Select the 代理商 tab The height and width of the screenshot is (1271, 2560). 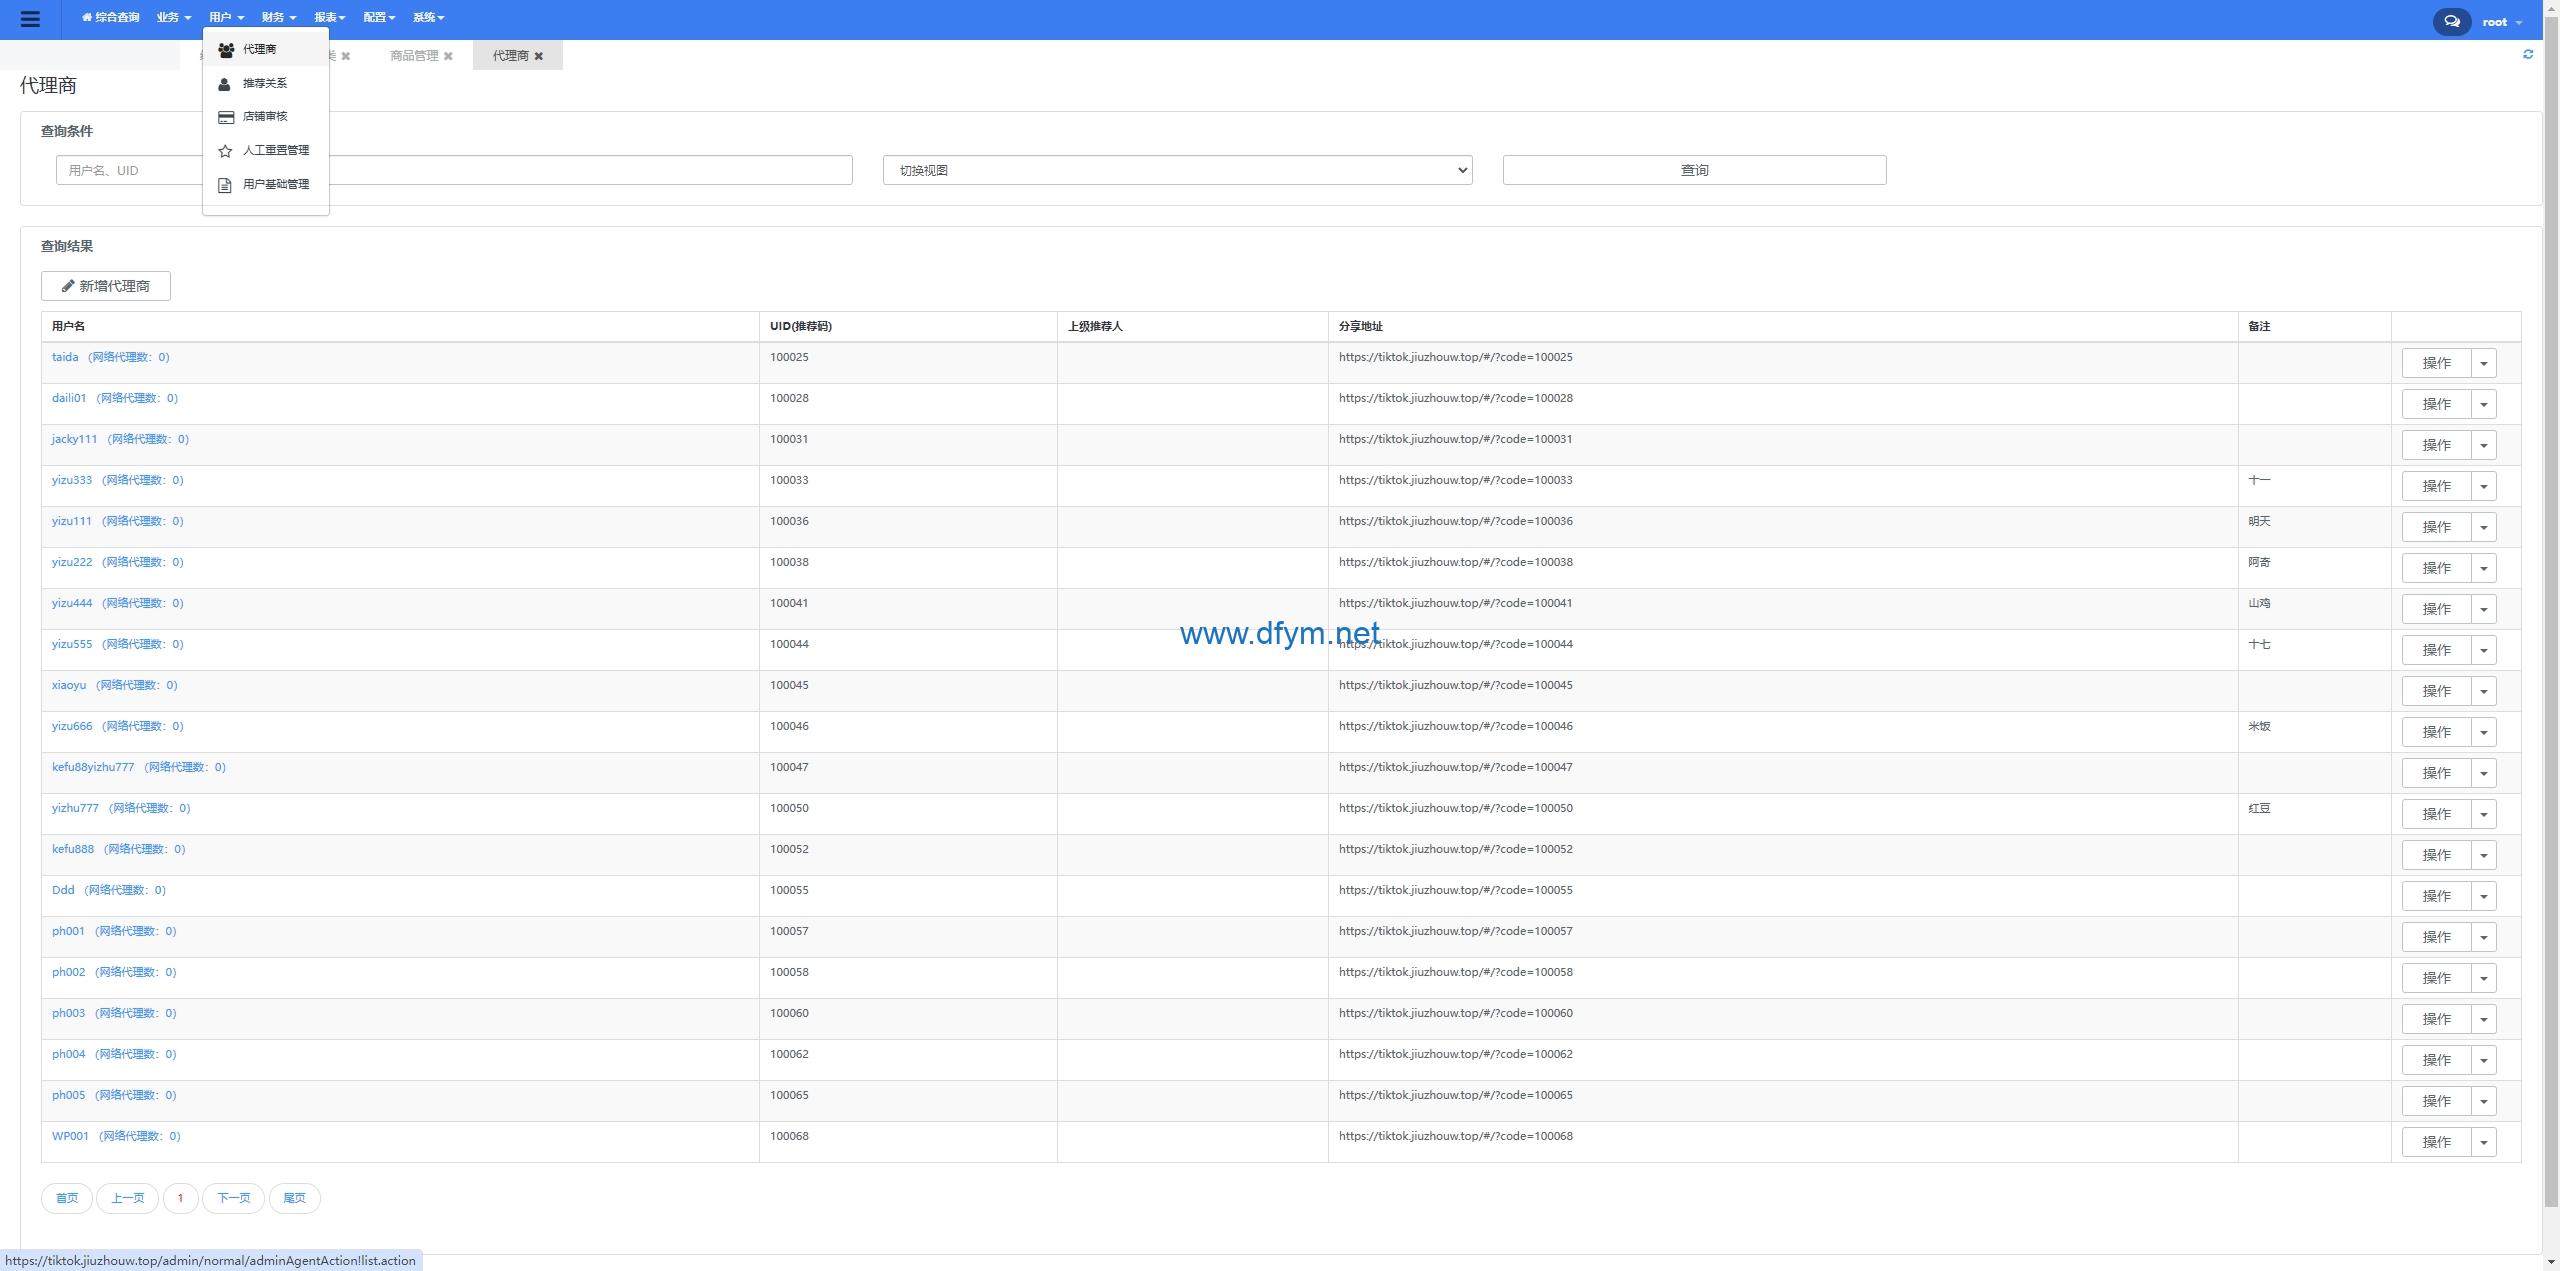pos(510,56)
